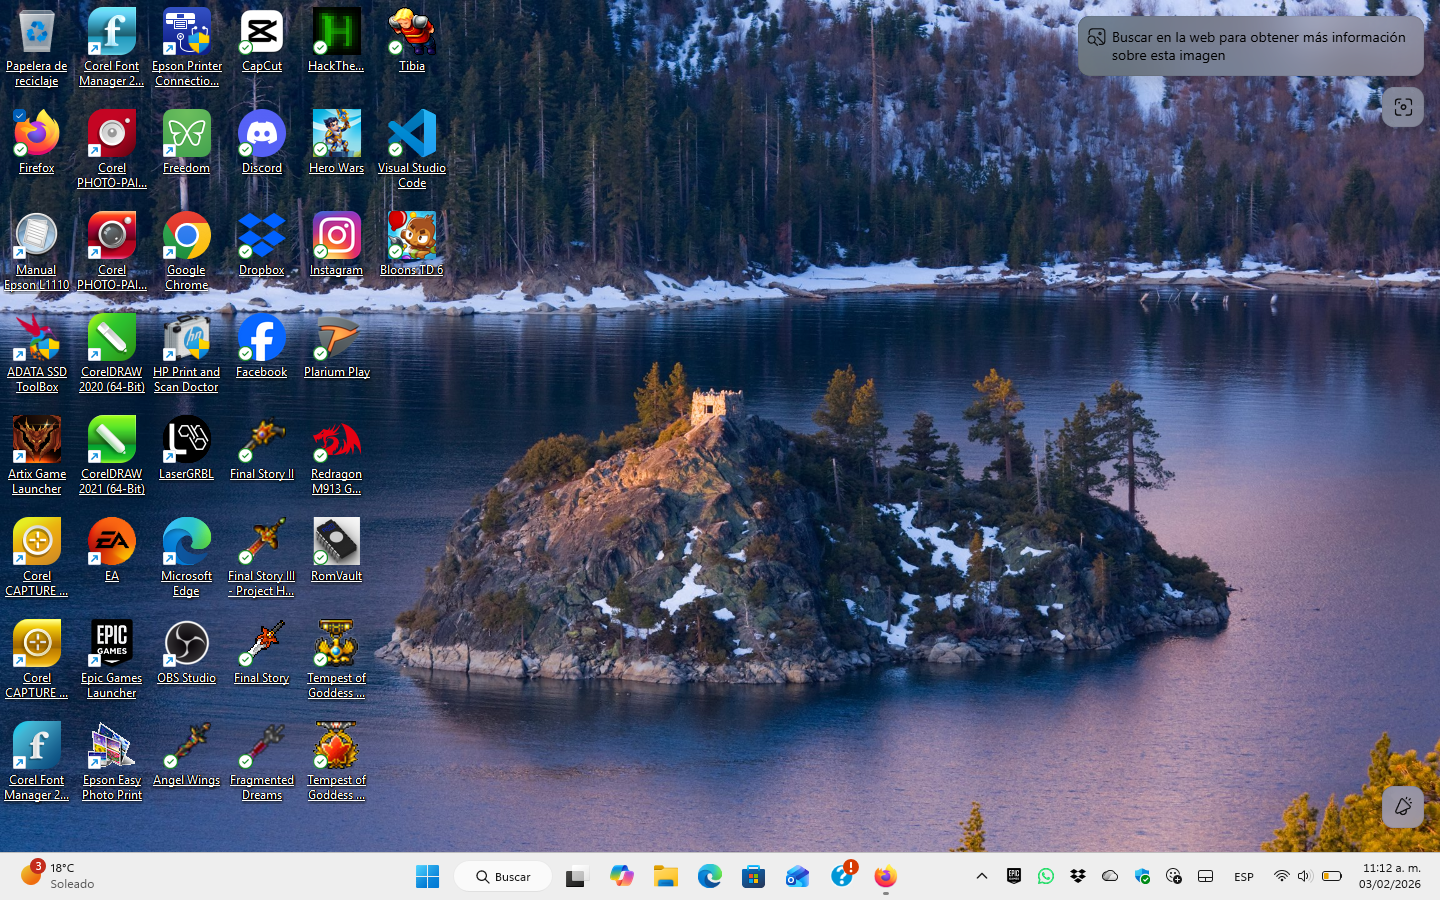Open File Explorer from the taskbar
This screenshot has width=1440, height=900.
tap(665, 877)
